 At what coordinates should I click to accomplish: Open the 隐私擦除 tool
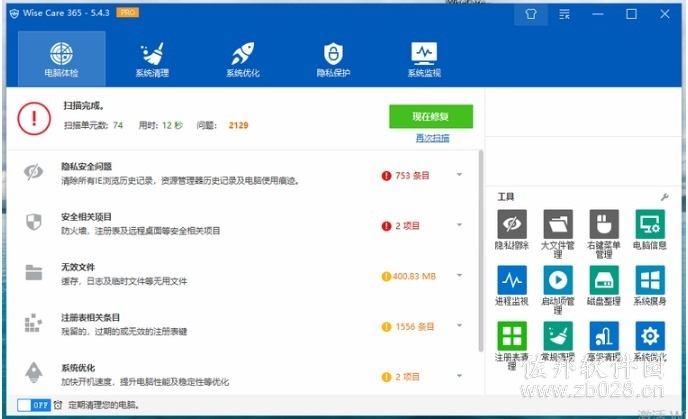tap(512, 229)
